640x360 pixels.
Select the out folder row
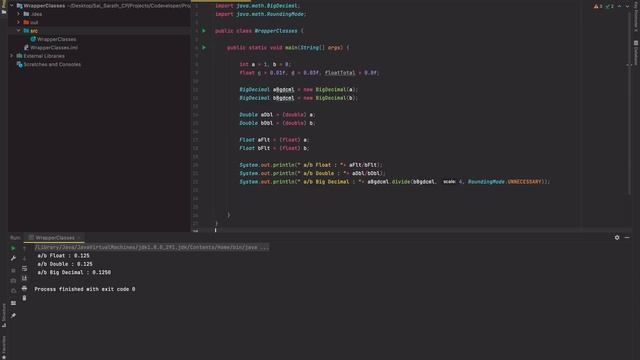tap(99, 22)
